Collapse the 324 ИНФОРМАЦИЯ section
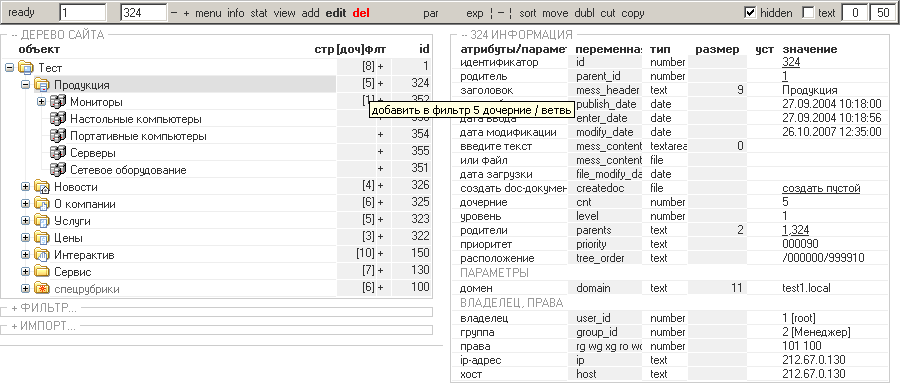The height and width of the screenshot is (390, 900). pyautogui.click(x=517, y=35)
